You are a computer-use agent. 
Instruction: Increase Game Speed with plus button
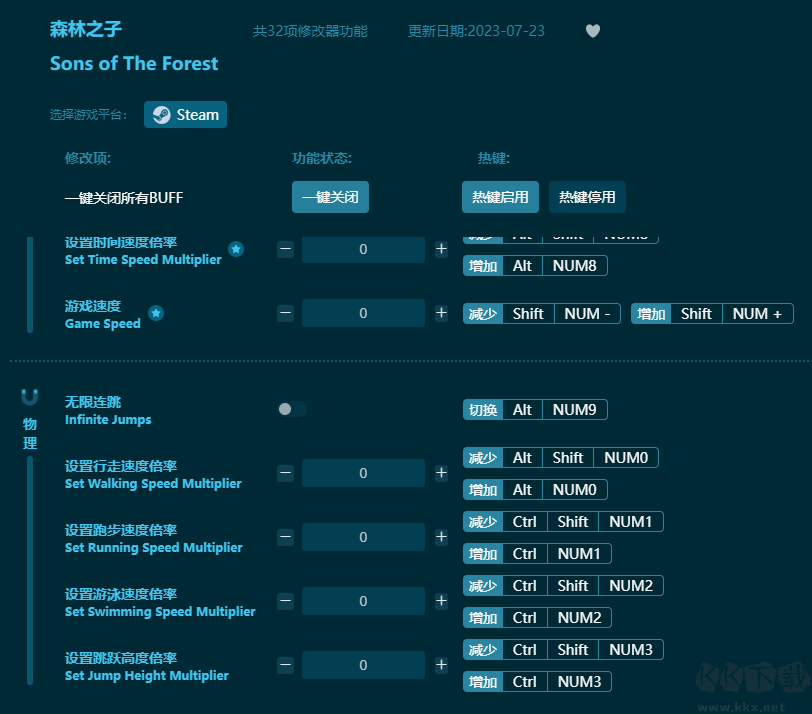point(441,313)
